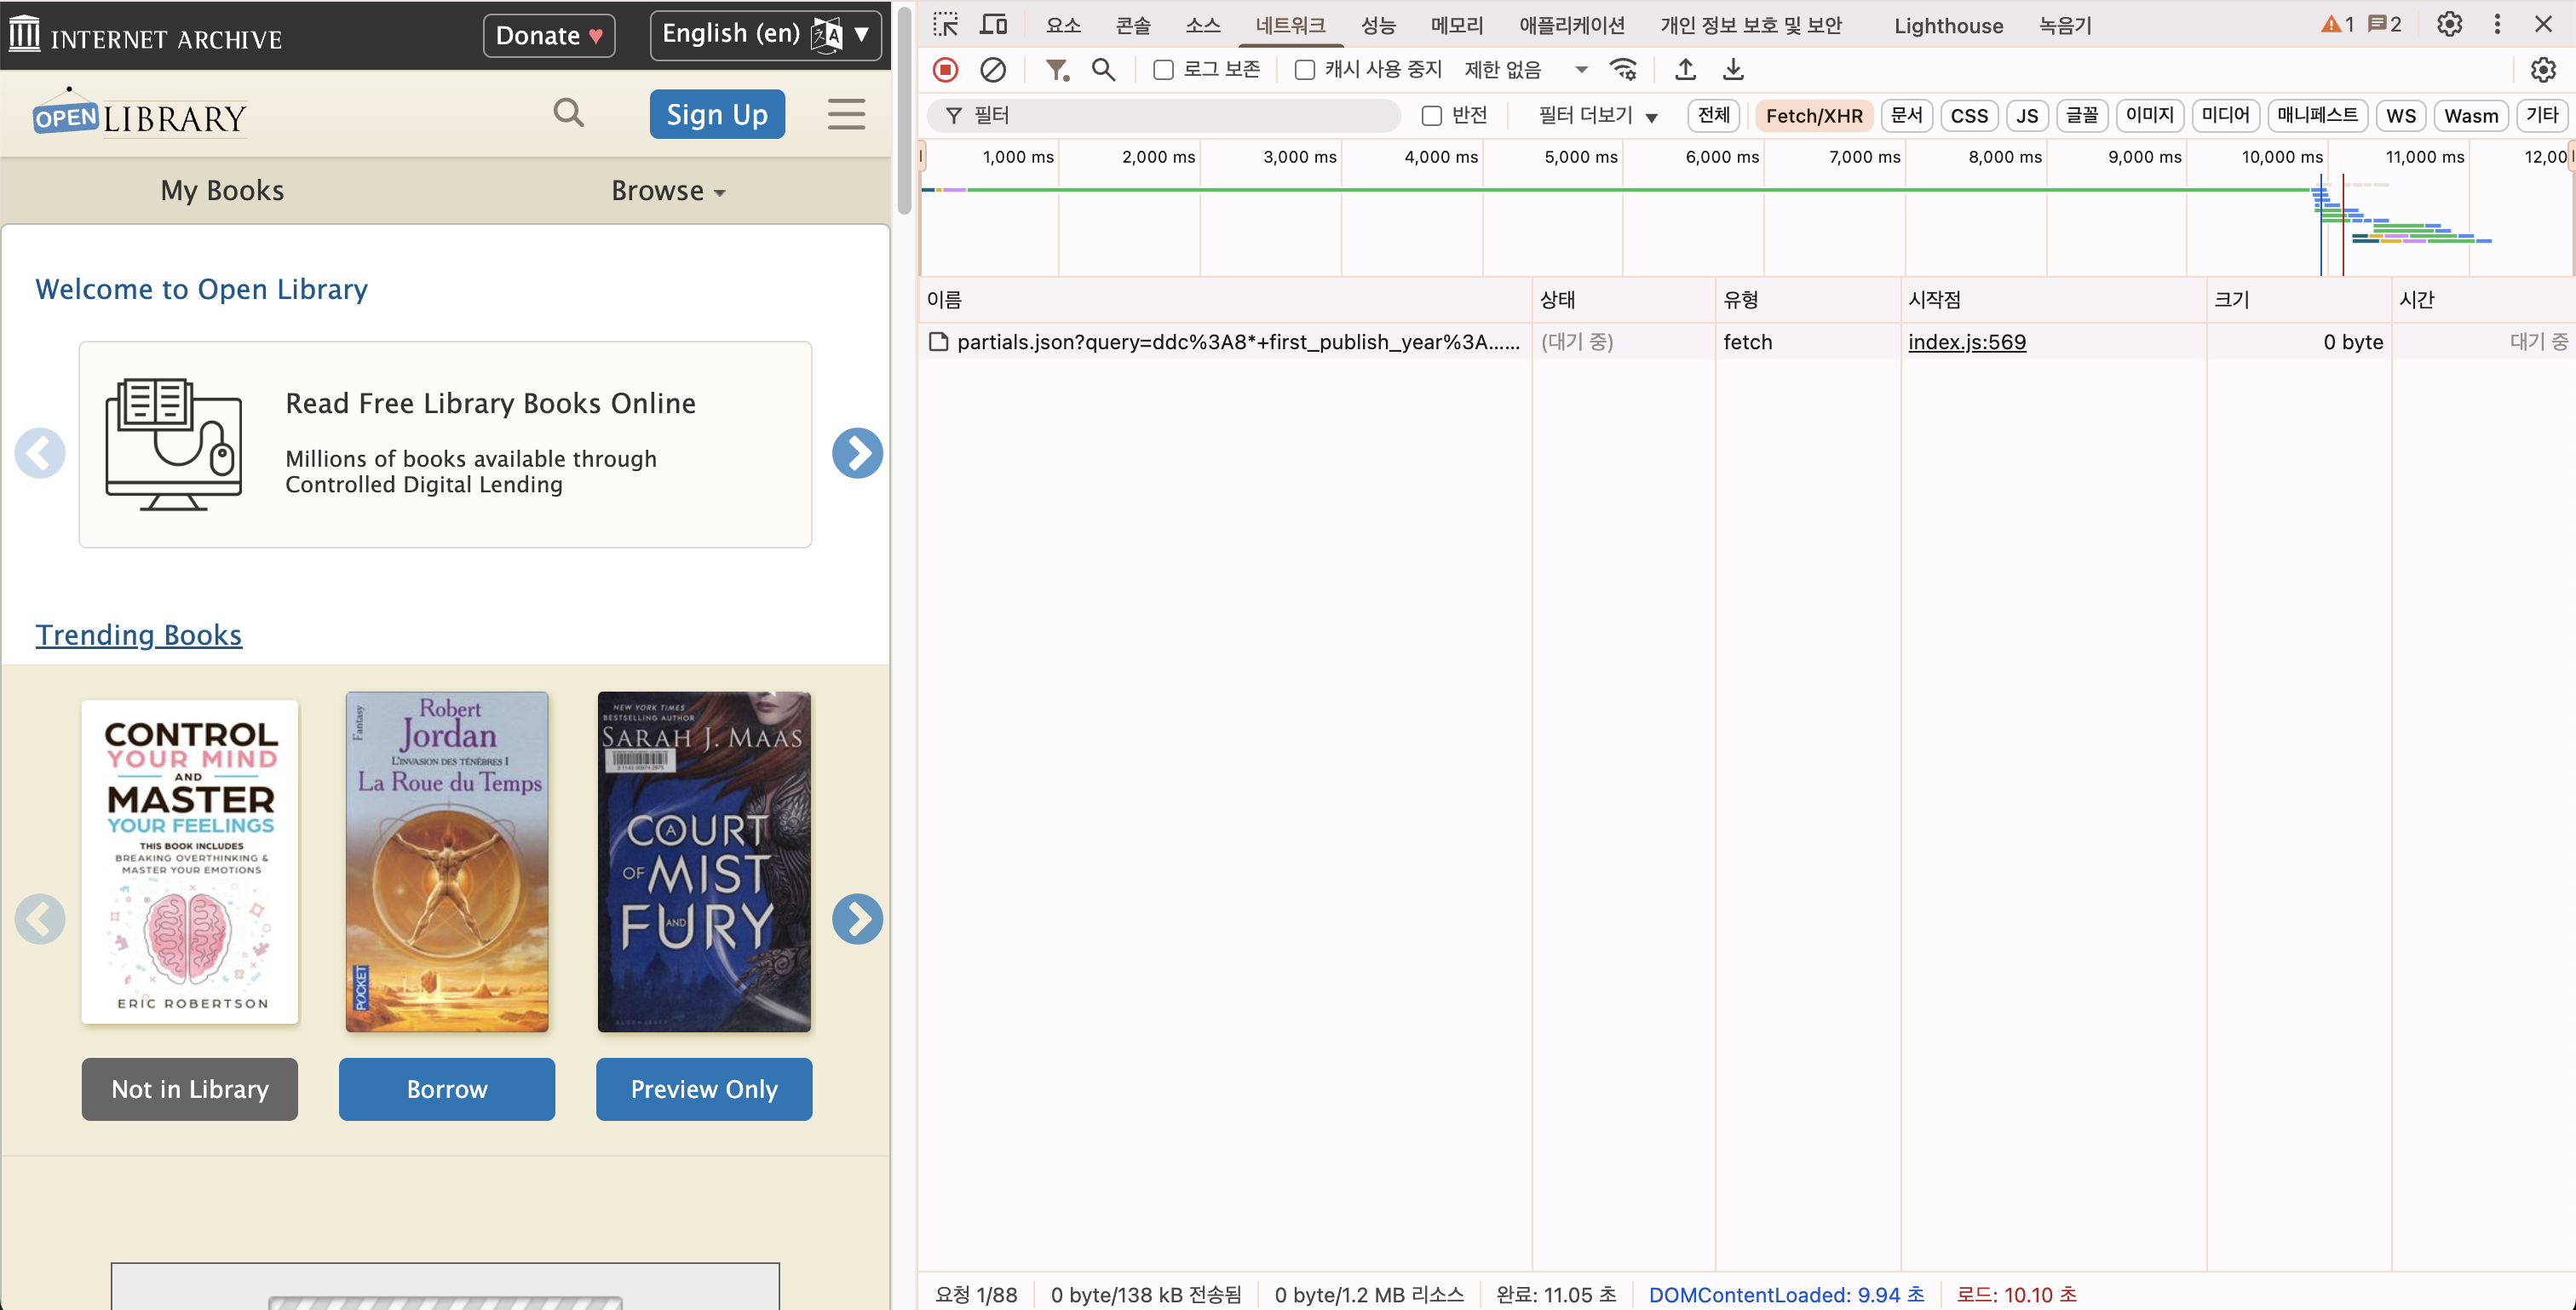Screen dimensions: 2576x1310
Task: Switch to the 콘솔 tab
Action: click(x=1133, y=25)
